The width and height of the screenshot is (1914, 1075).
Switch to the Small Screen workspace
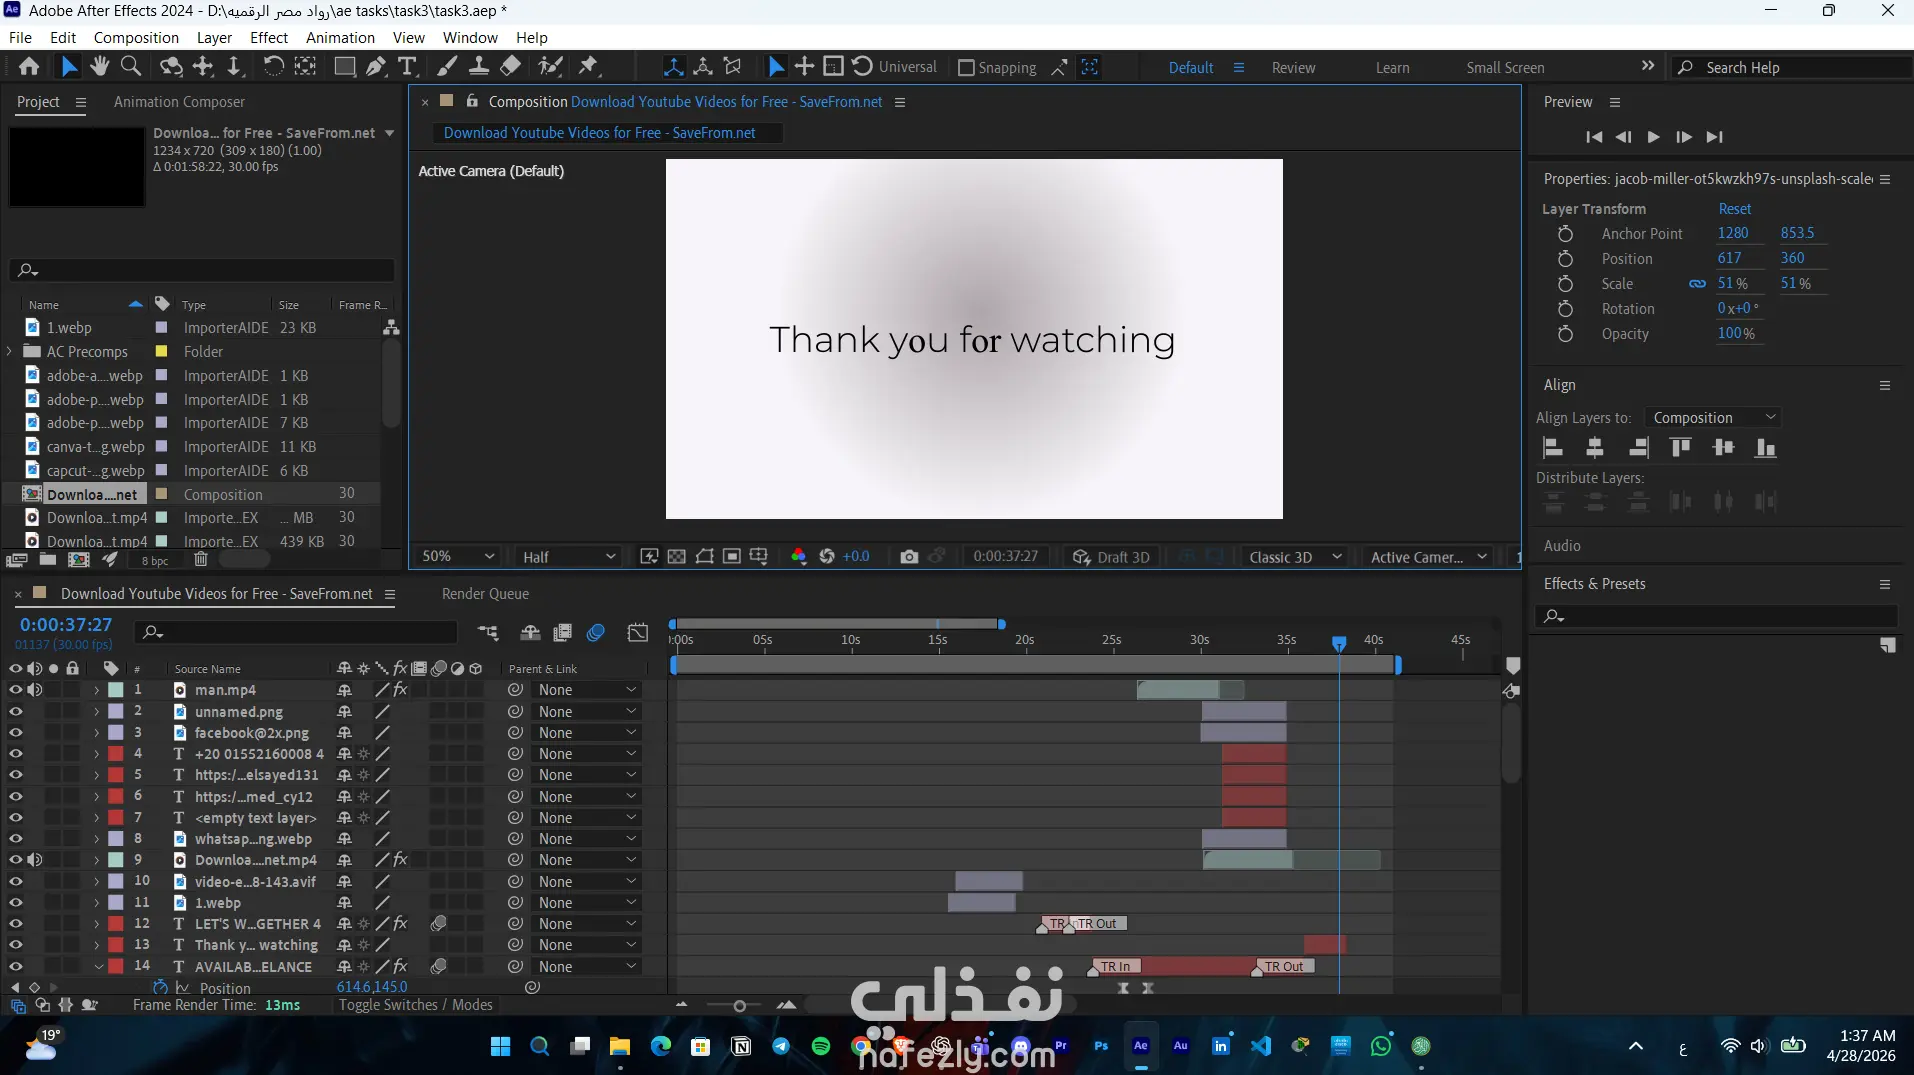point(1505,68)
